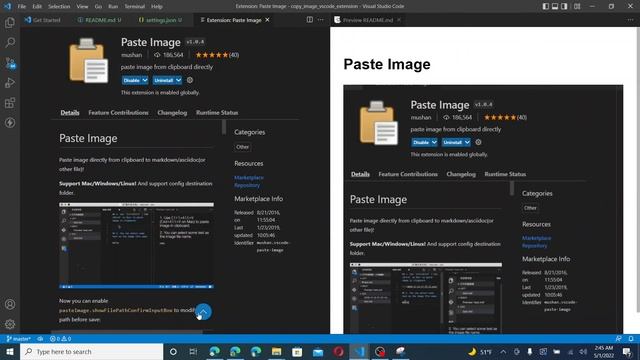Open the View menu
Image resolution: width=640 pixels, height=360 pixels.
[82, 7]
